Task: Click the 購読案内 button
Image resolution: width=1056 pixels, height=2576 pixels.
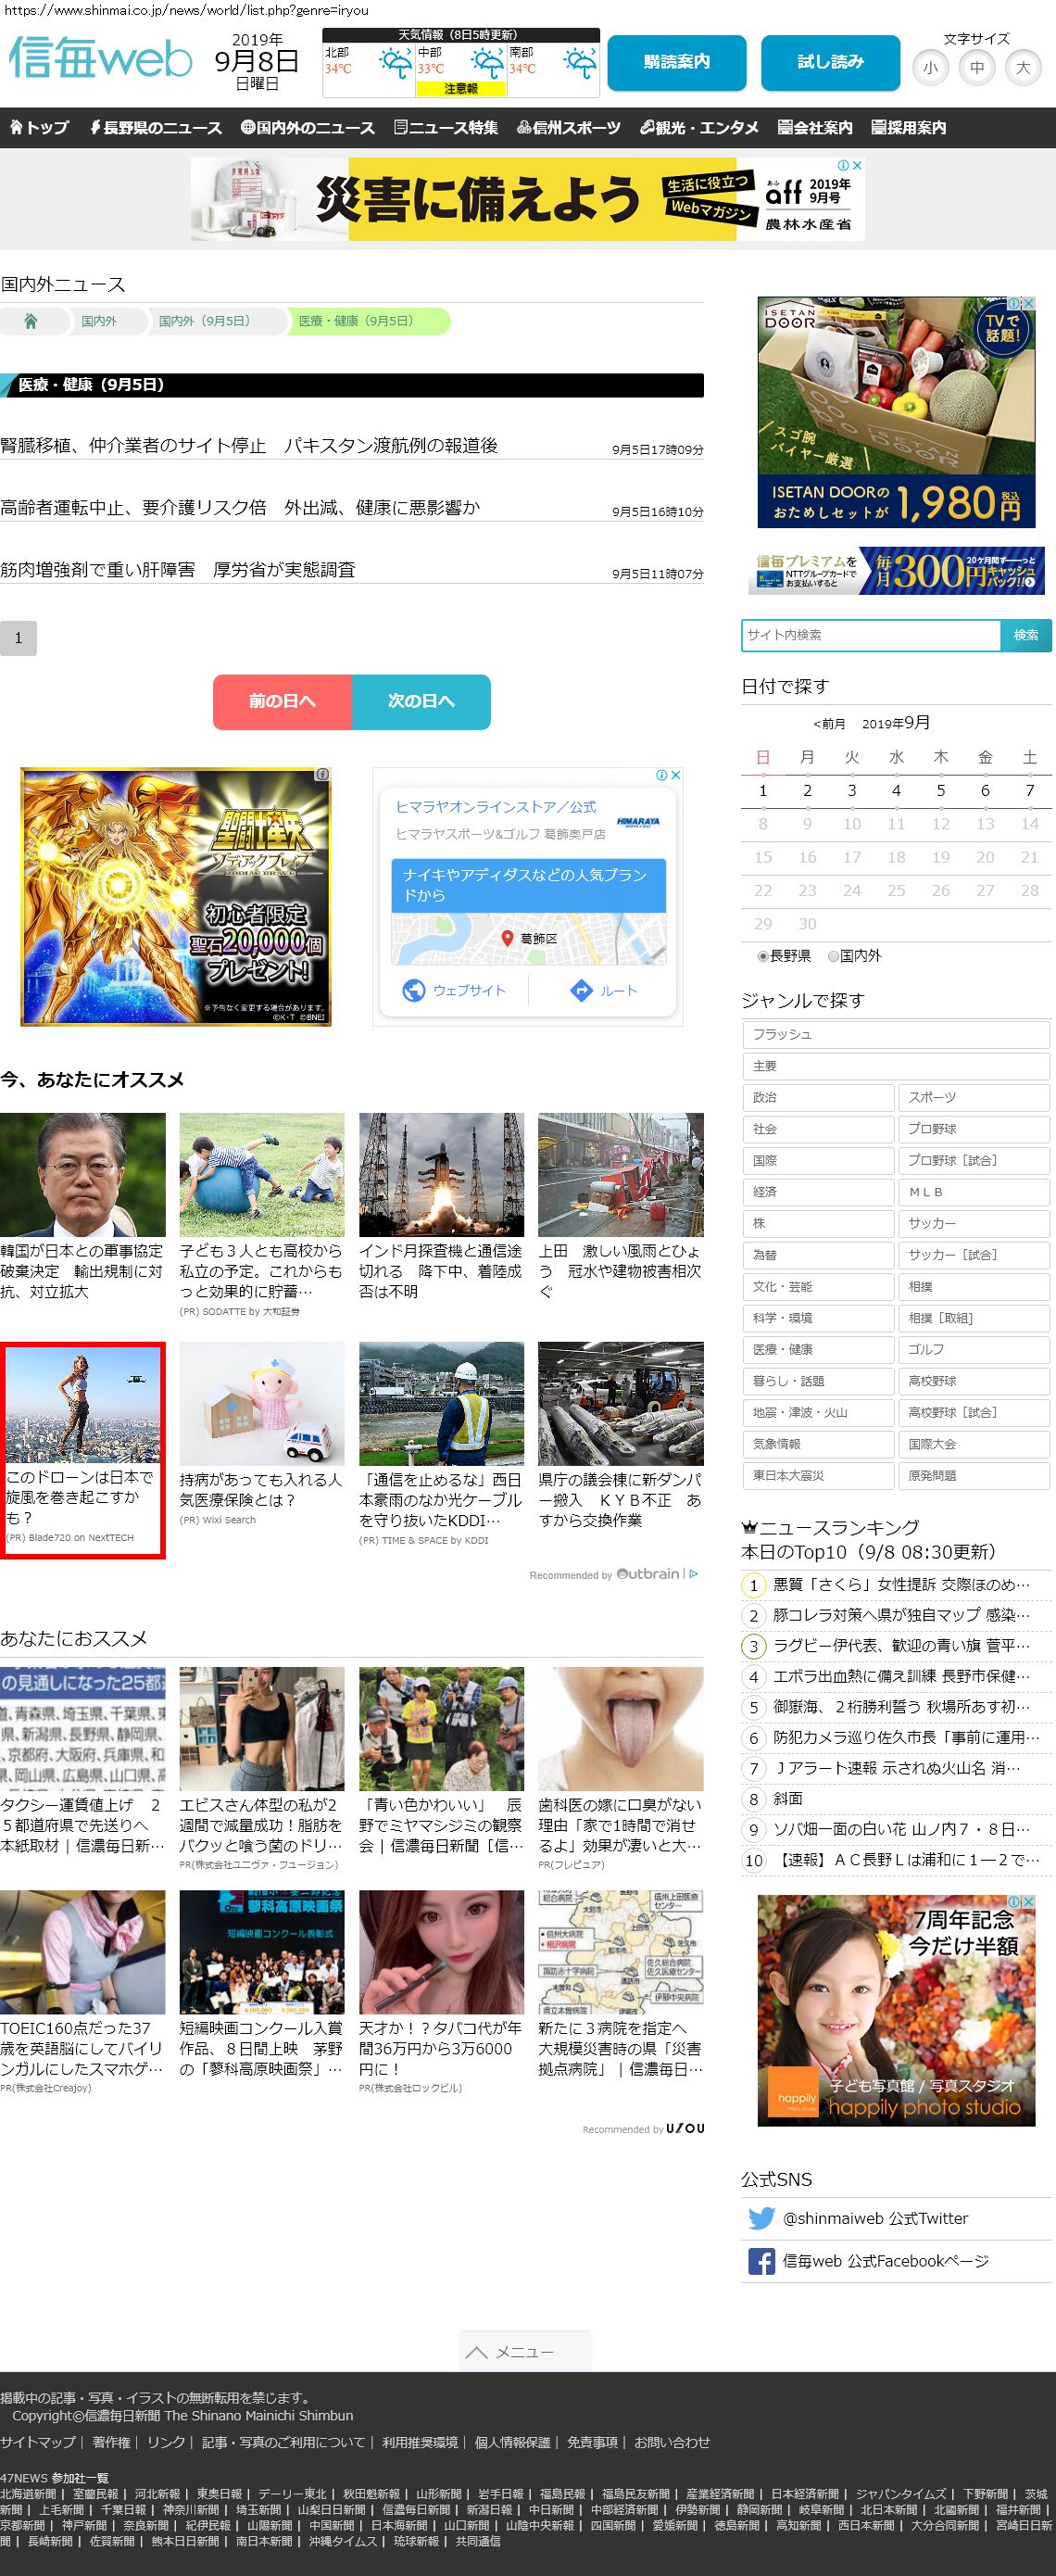Action: (676, 62)
